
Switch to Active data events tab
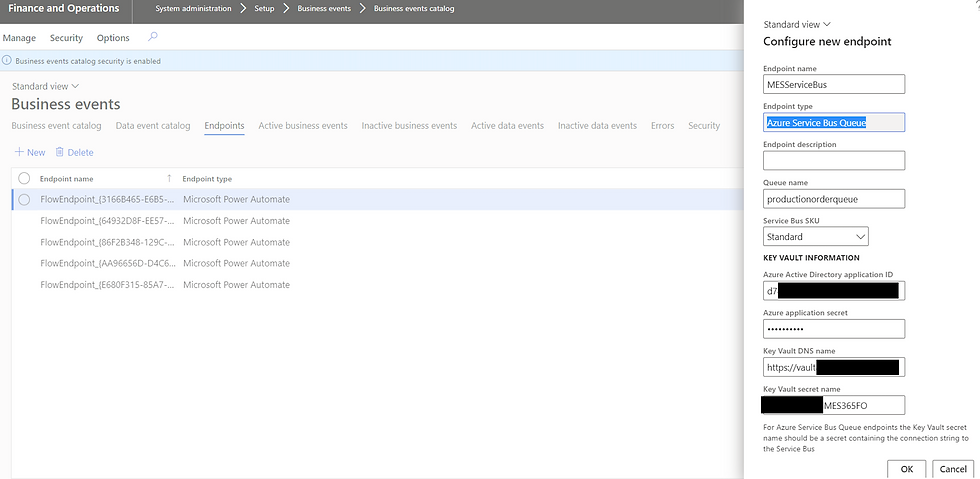point(508,126)
